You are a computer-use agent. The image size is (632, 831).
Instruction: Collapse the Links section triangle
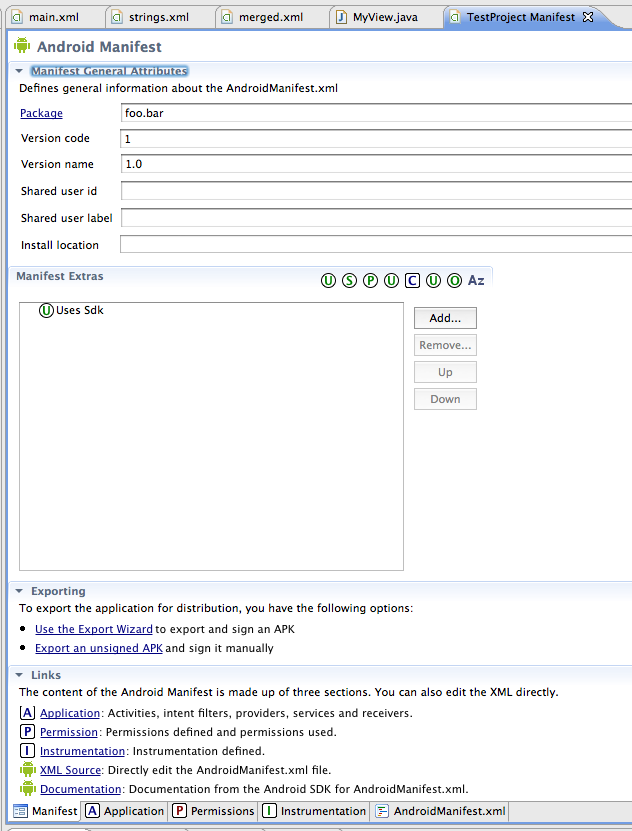[19, 675]
